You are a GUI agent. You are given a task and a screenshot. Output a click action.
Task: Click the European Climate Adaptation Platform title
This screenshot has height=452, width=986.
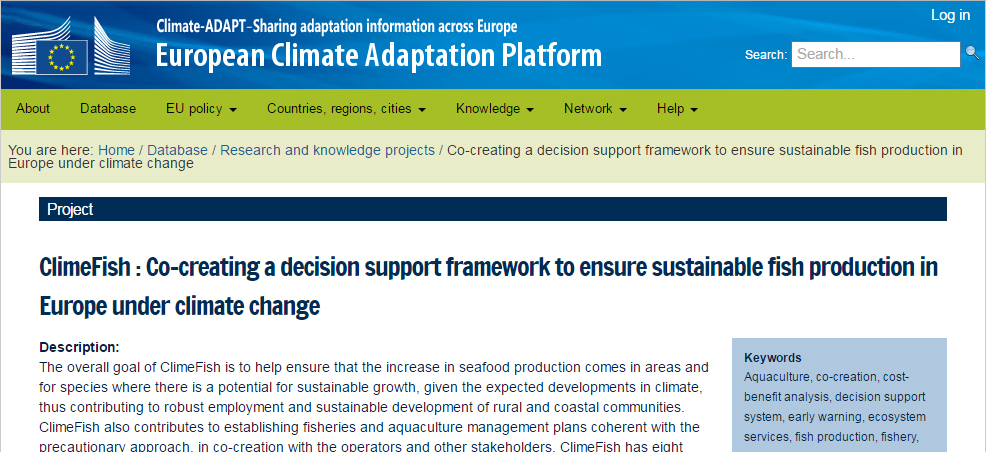(379, 56)
